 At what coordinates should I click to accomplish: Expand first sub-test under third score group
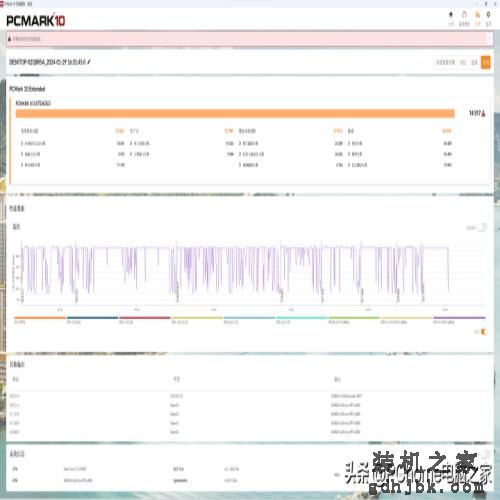click(240, 143)
